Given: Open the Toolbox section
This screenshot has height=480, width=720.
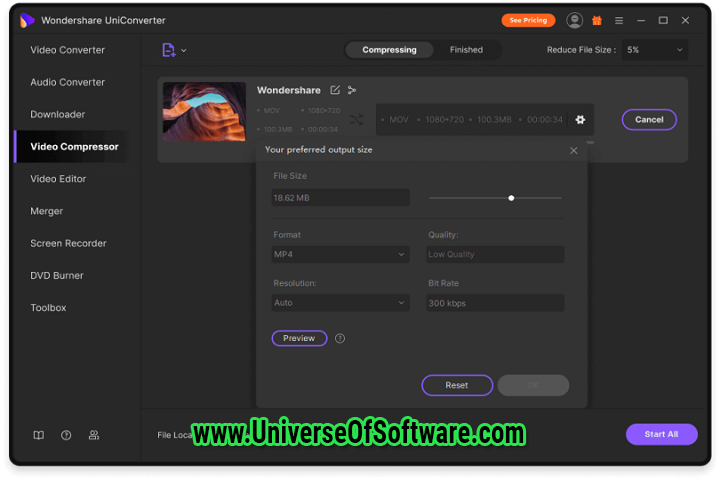Looking at the screenshot, I should click(x=48, y=308).
